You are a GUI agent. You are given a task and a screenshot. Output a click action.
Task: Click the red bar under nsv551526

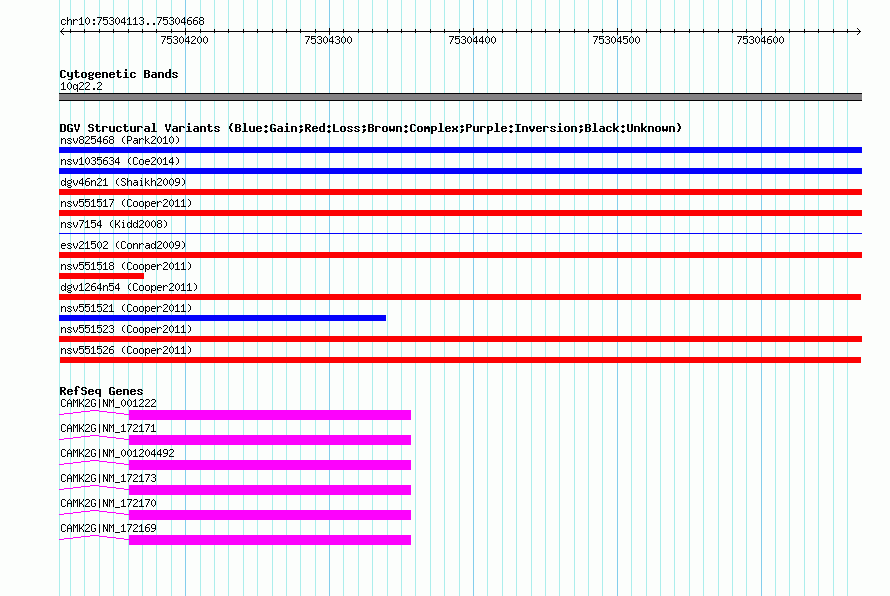pos(460,360)
